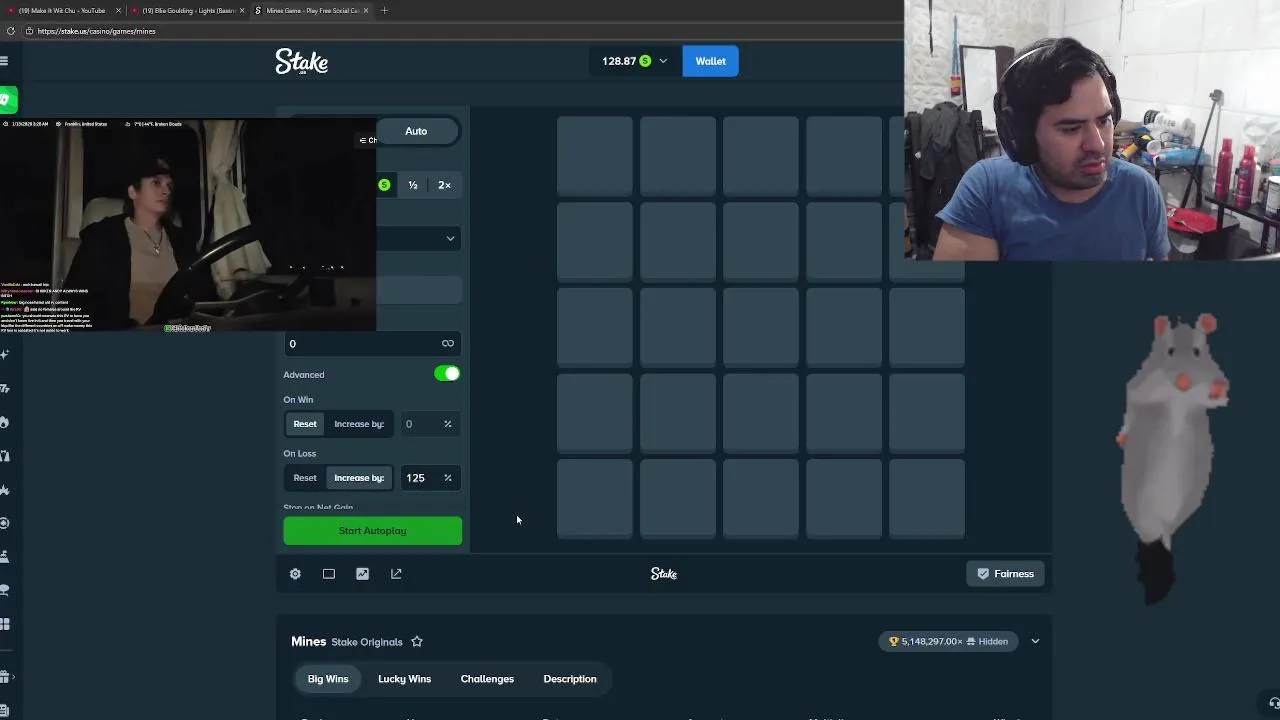Open the game settings gear icon
The height and width of the screenshot is (720, 1280).
pyautogui.click(x=295, y=574)
